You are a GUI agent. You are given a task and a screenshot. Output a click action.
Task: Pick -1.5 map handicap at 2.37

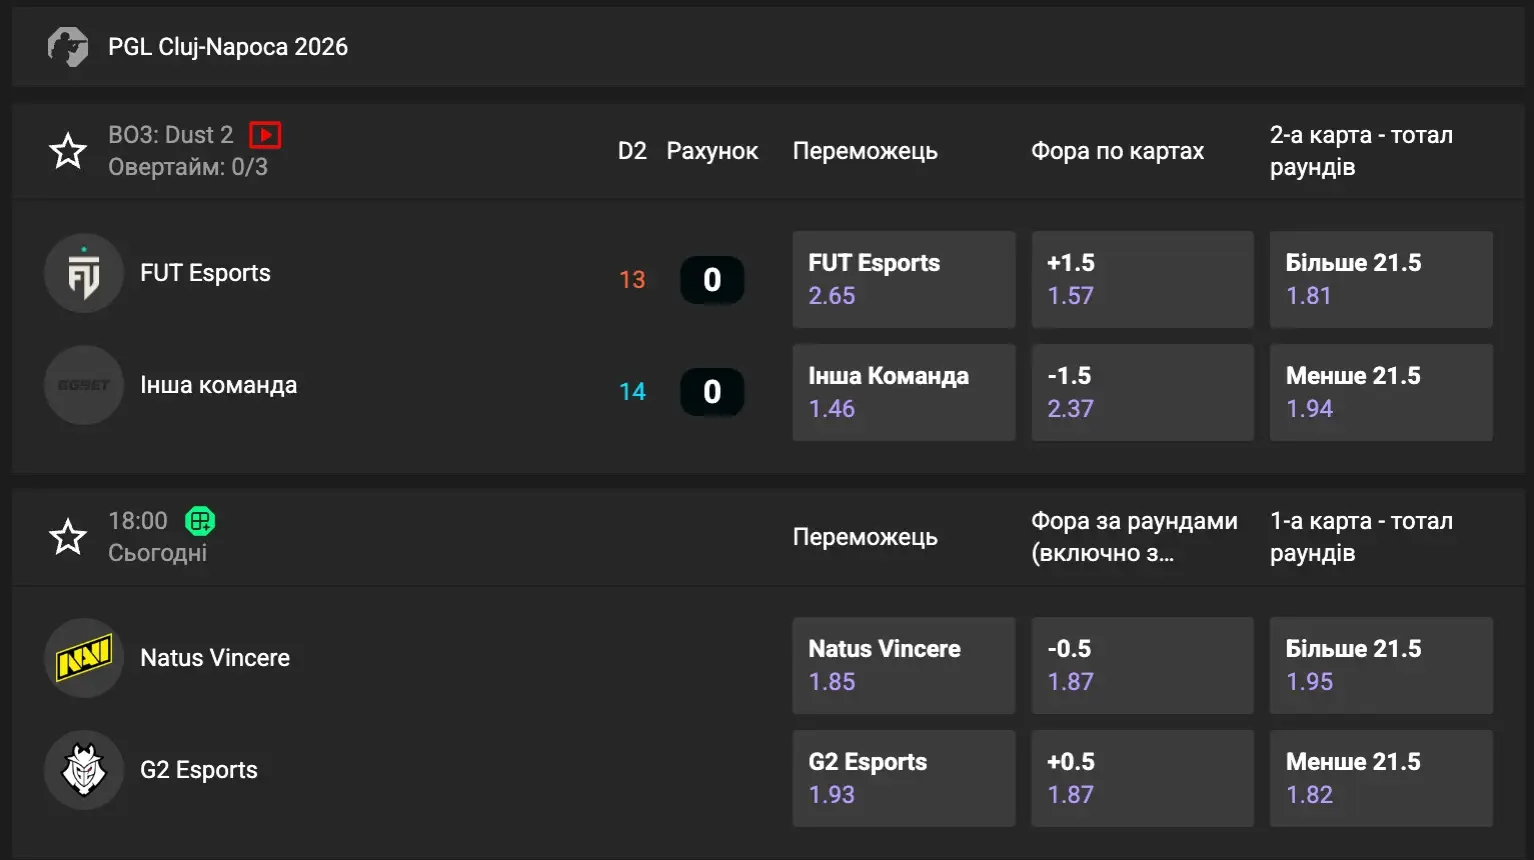pos(1142,393)
